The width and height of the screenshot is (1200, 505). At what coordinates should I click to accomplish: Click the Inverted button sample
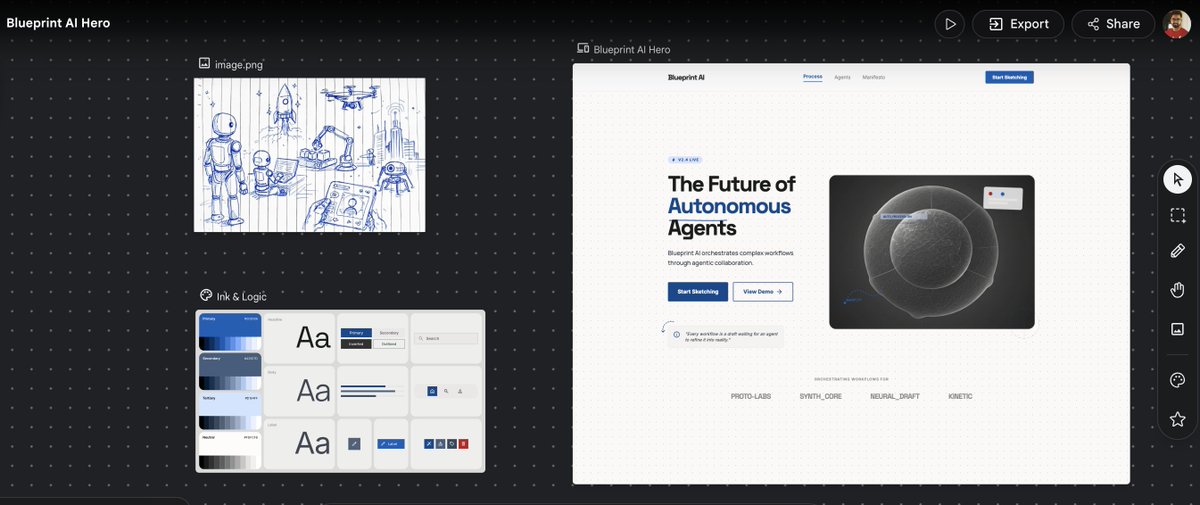tap(356, 344)
